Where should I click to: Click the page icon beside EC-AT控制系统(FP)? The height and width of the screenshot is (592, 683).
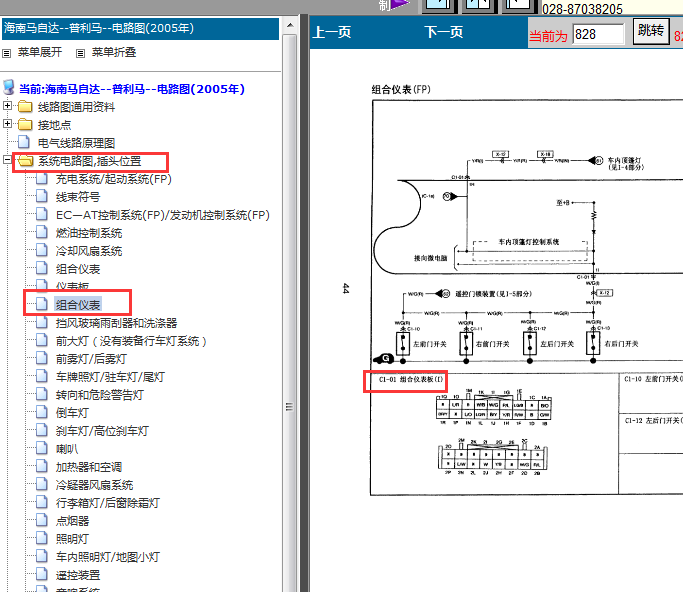(x=42, y=214)
